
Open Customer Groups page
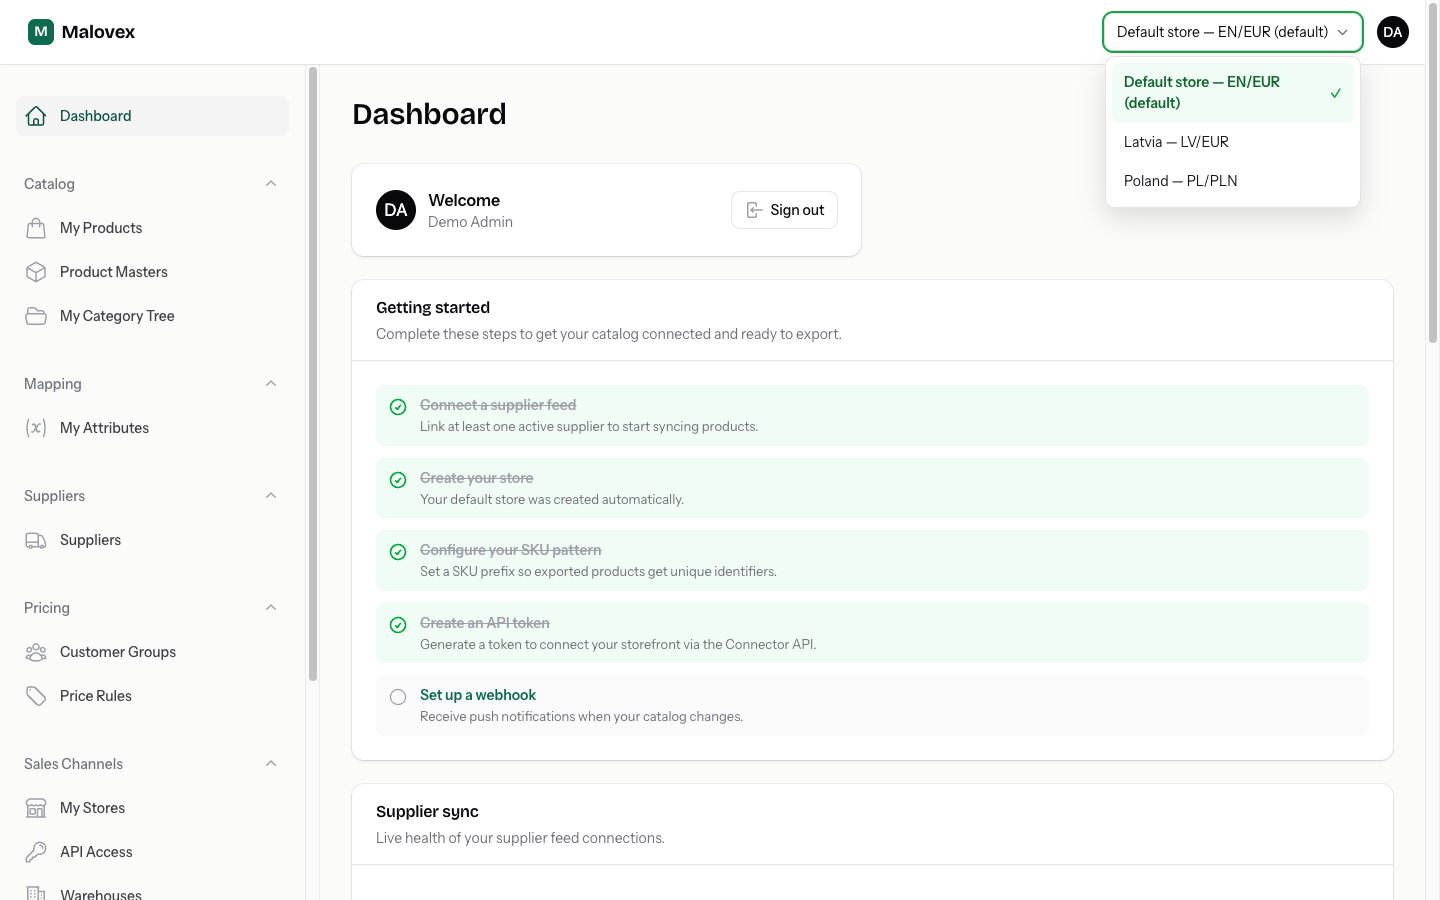(x=152, y=652)
